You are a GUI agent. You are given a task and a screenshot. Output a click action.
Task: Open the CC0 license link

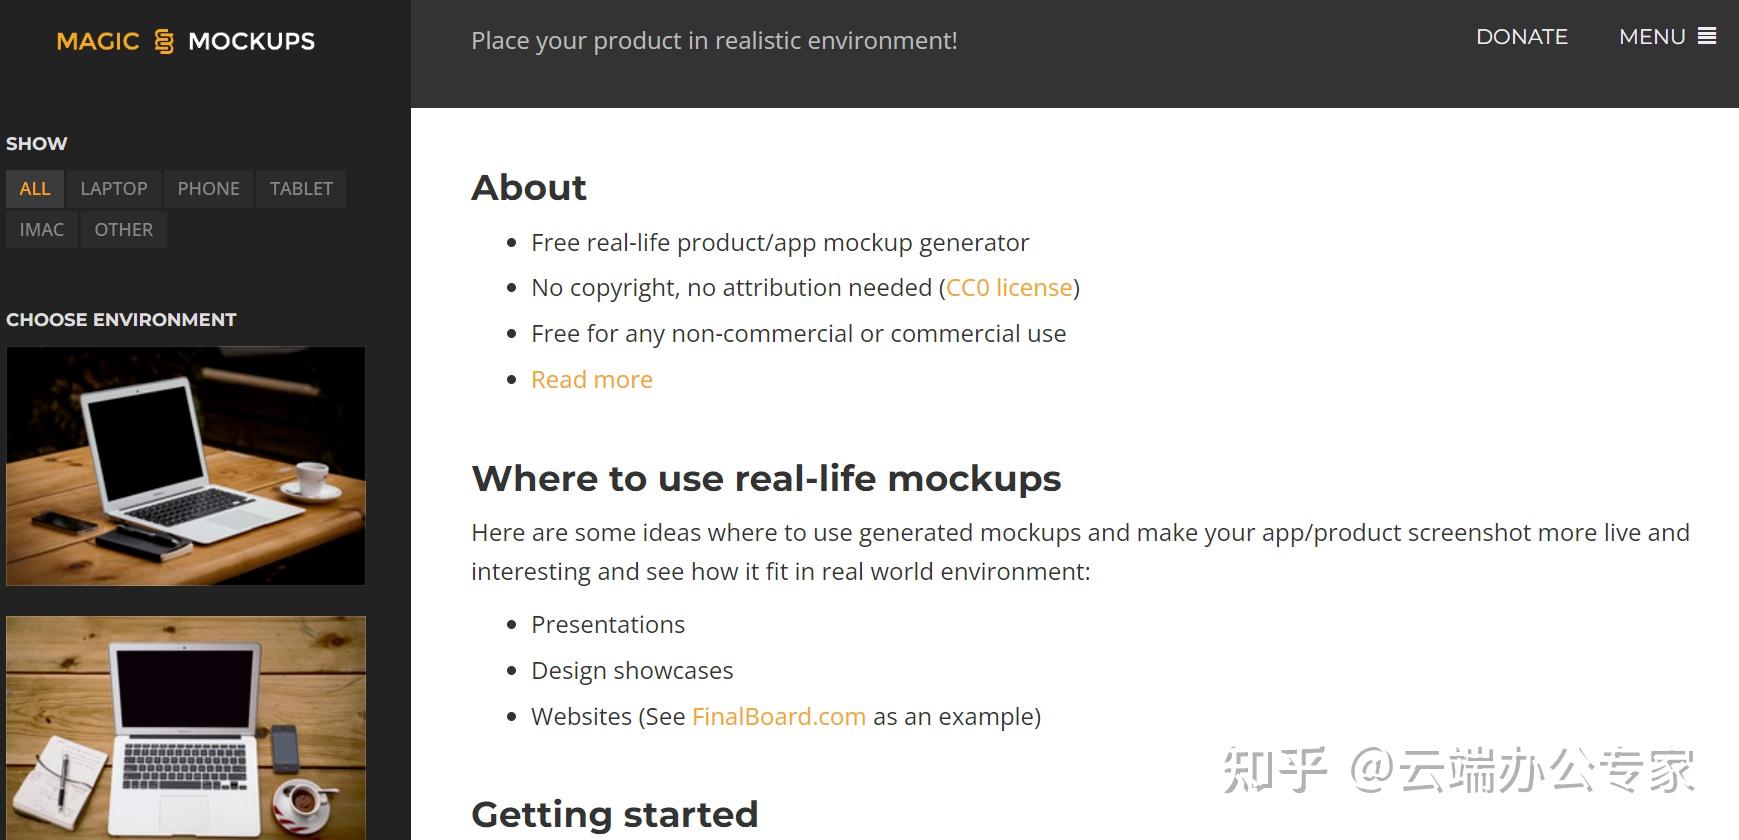point(1009,288)
